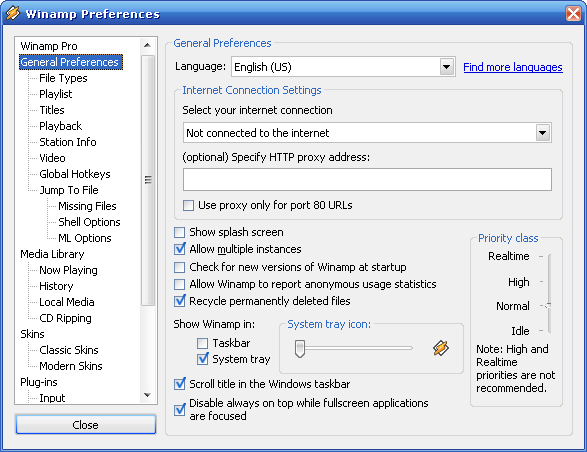Viewport: 587px width, 452px height.
Task: Uncheck Allow multiple instances
Action: tap(179, 249)
